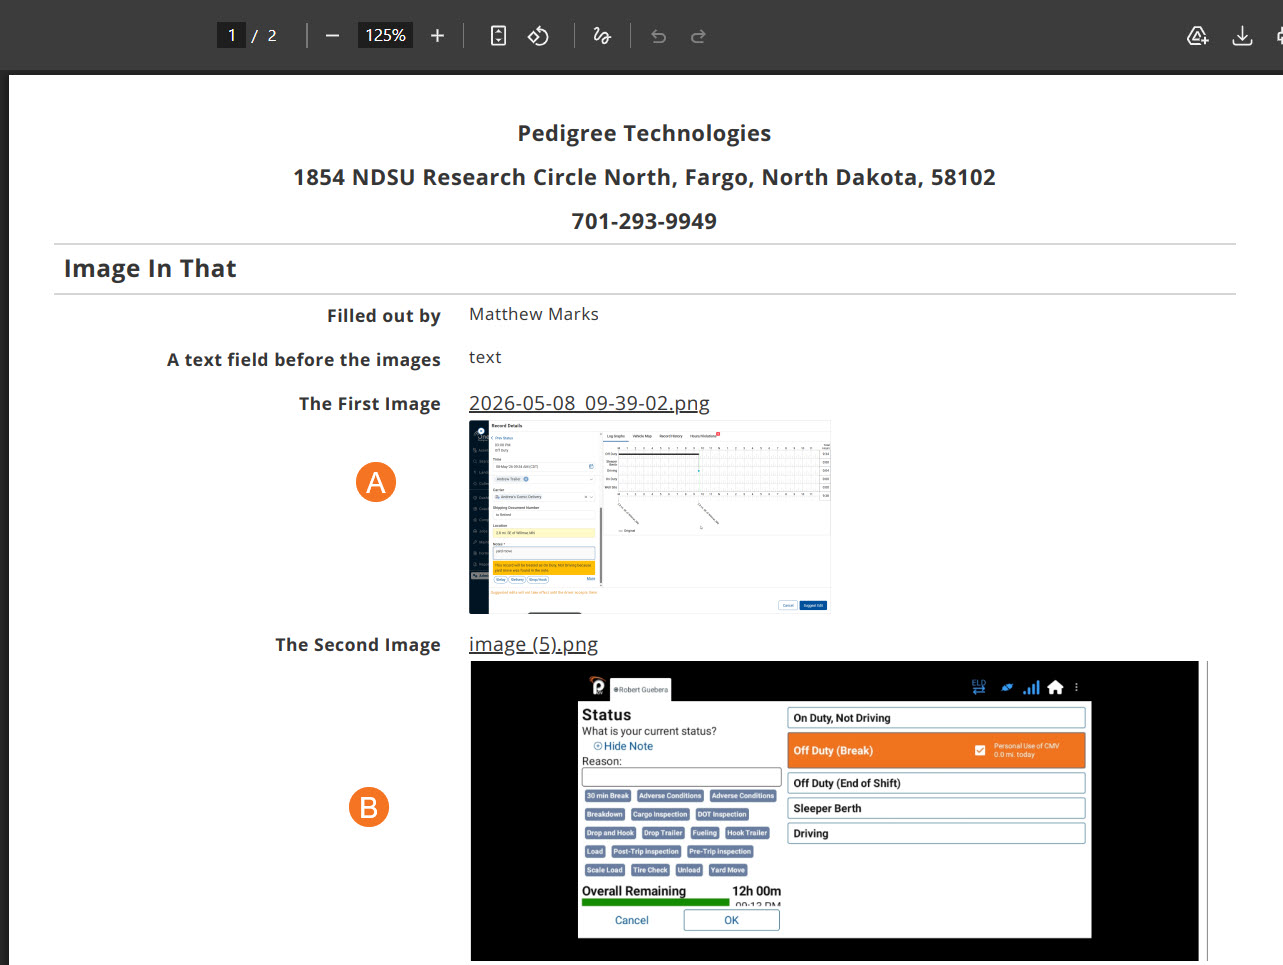The height and width of the screenshot is (965, 1283).
Task: Zoom in with the plus button
Action: point(437,36)
